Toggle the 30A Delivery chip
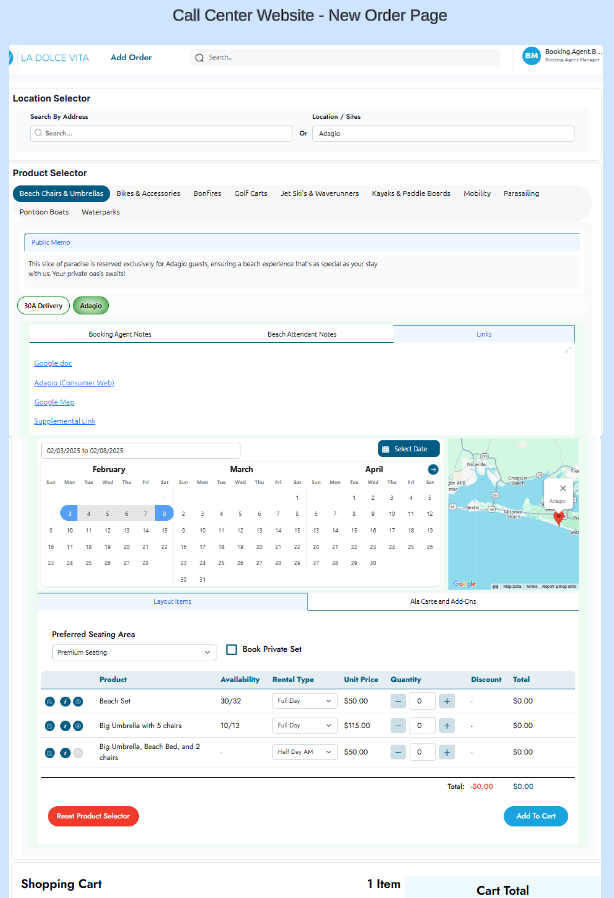Image resolution: width=614 pixels, height=898 pixels. point(43,306)
